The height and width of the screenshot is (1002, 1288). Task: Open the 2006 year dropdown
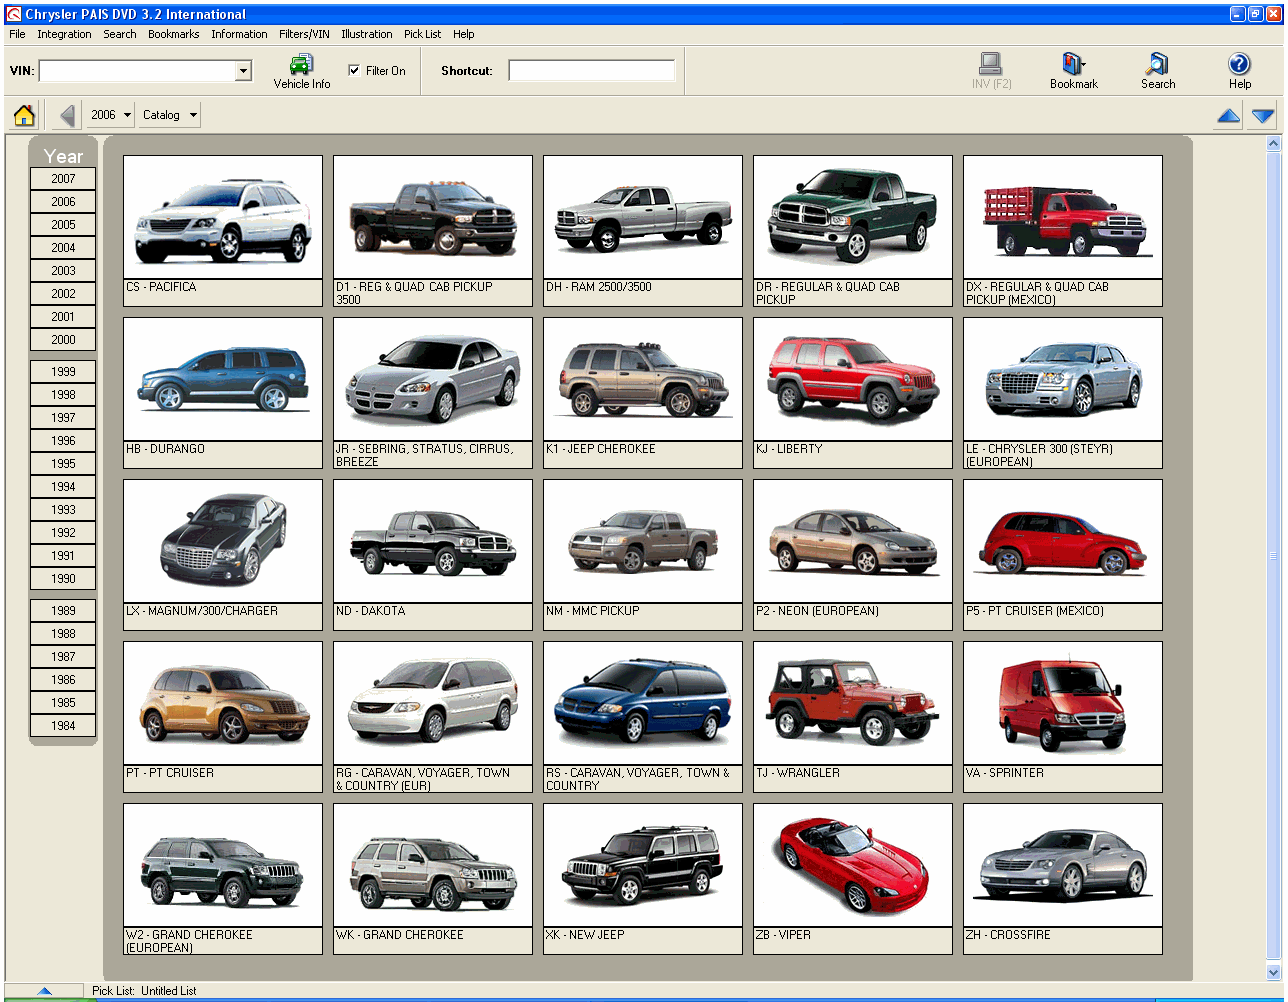111,115
